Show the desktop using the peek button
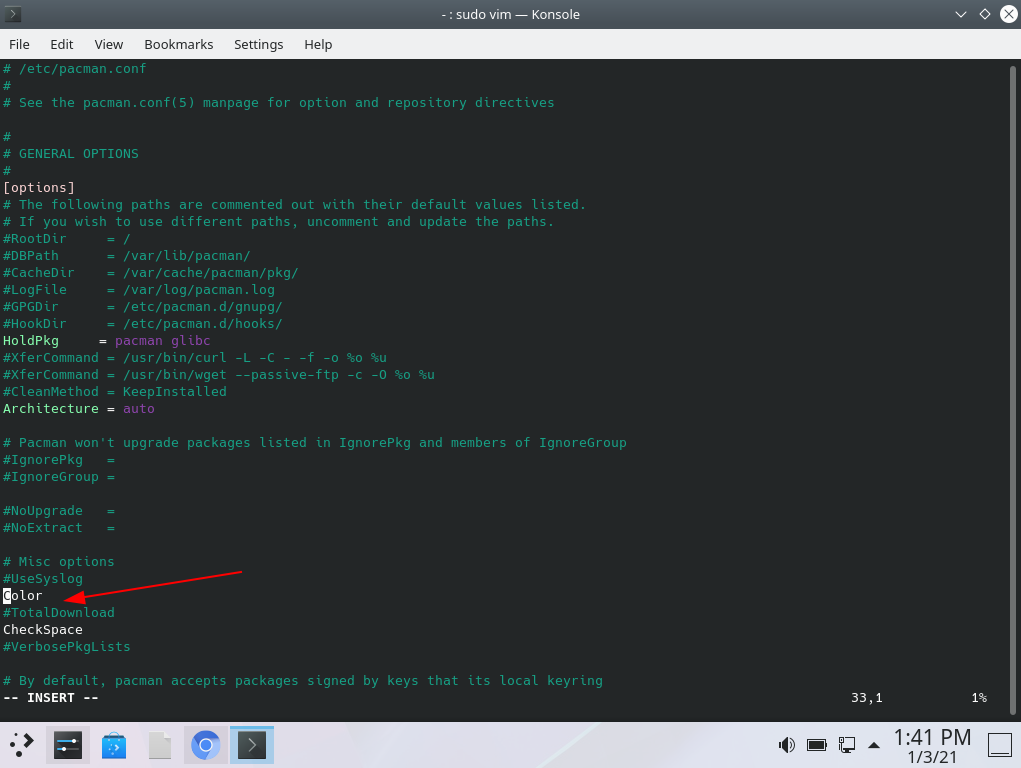The width and height of the screenshot is (1021, 768). pyautogui.click(x=999, y=745)
